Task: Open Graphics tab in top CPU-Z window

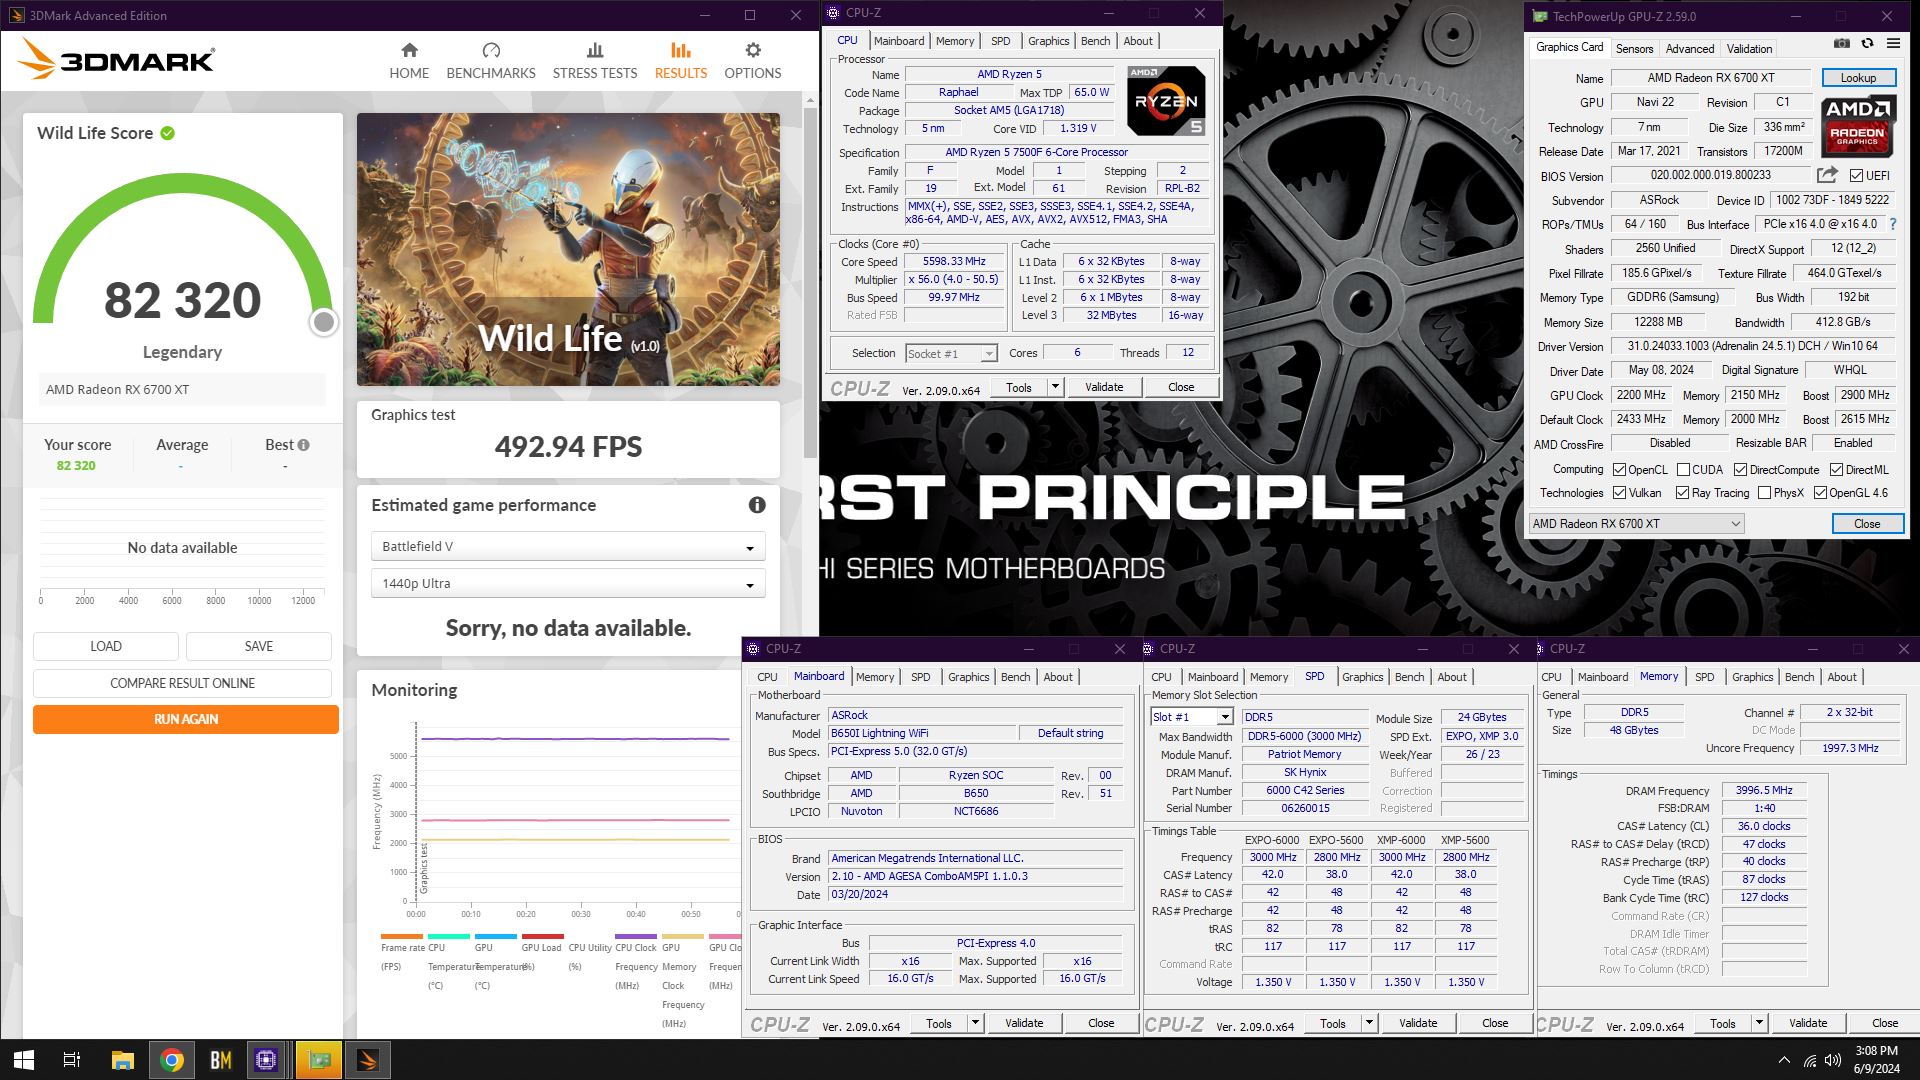Action: (1048, 41)
